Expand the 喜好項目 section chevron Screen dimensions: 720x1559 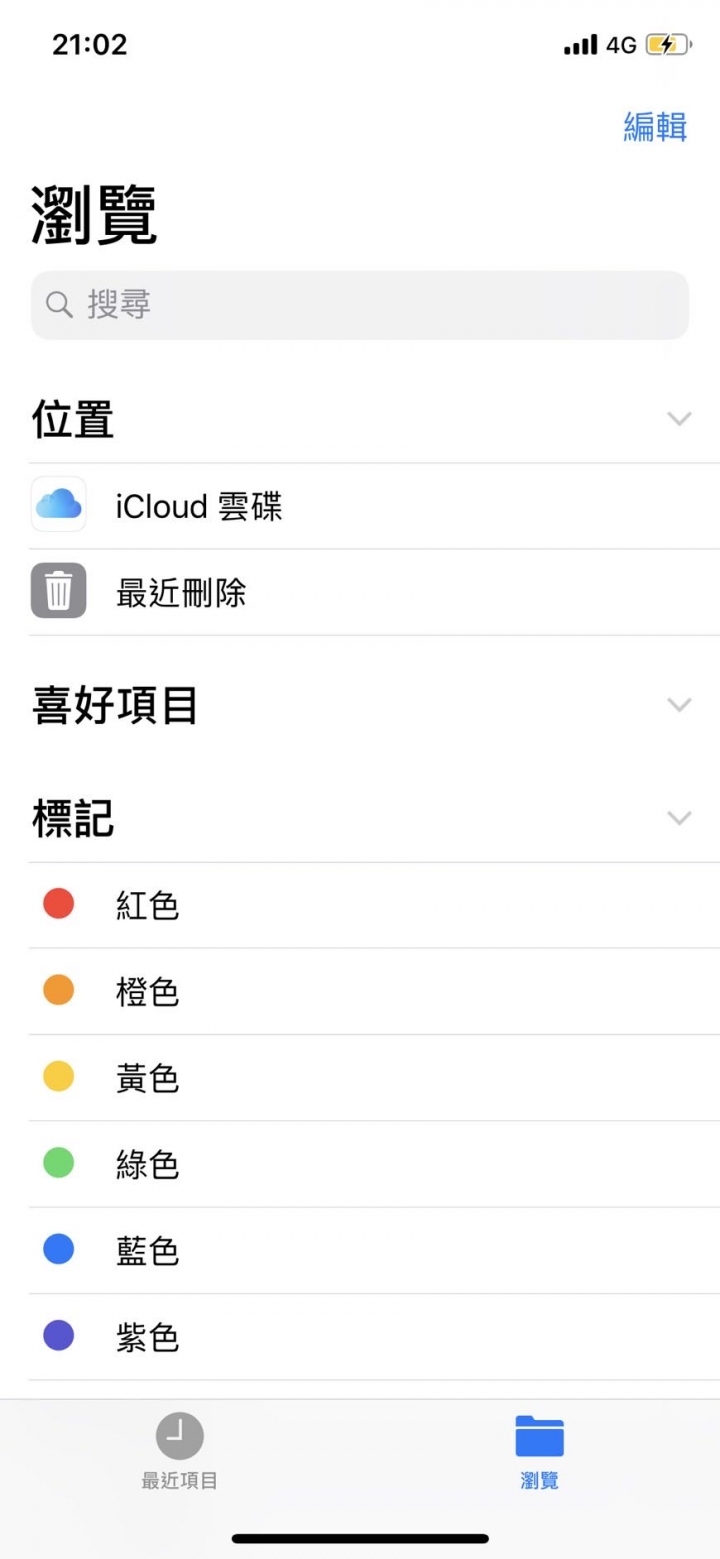[x=679, y=705]
